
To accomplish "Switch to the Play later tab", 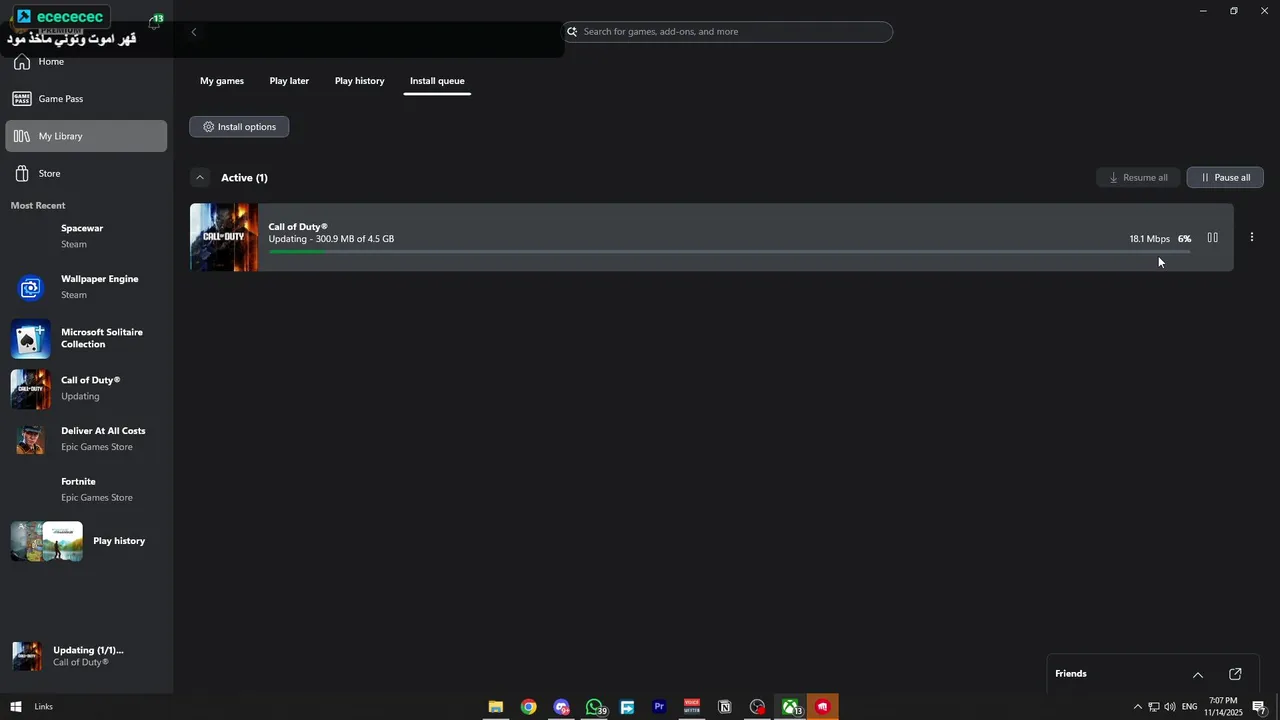I will click(289, 81).
